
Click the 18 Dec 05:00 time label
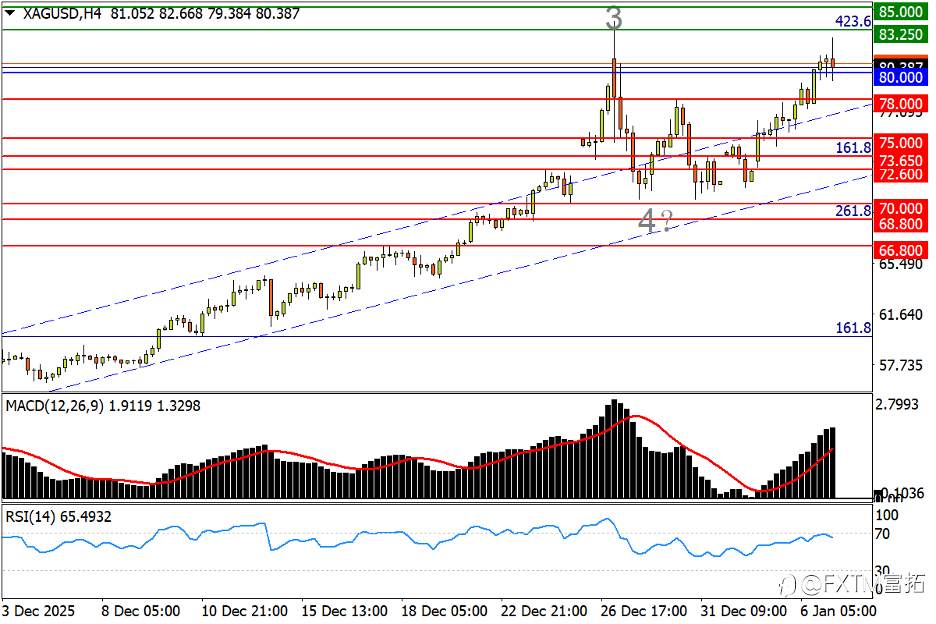coord(444,611)
